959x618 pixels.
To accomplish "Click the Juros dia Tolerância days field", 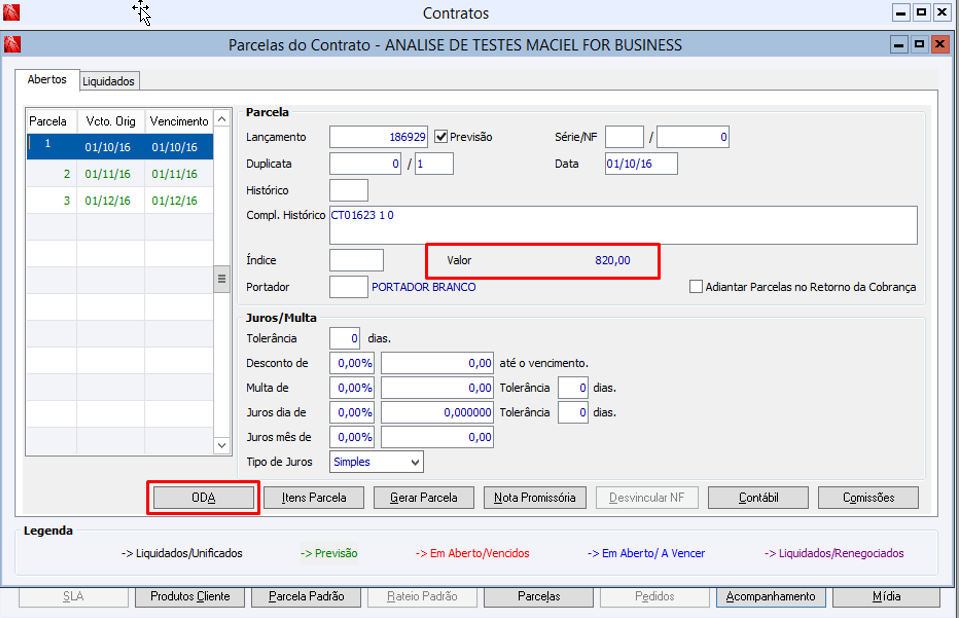I will (573, 412).
